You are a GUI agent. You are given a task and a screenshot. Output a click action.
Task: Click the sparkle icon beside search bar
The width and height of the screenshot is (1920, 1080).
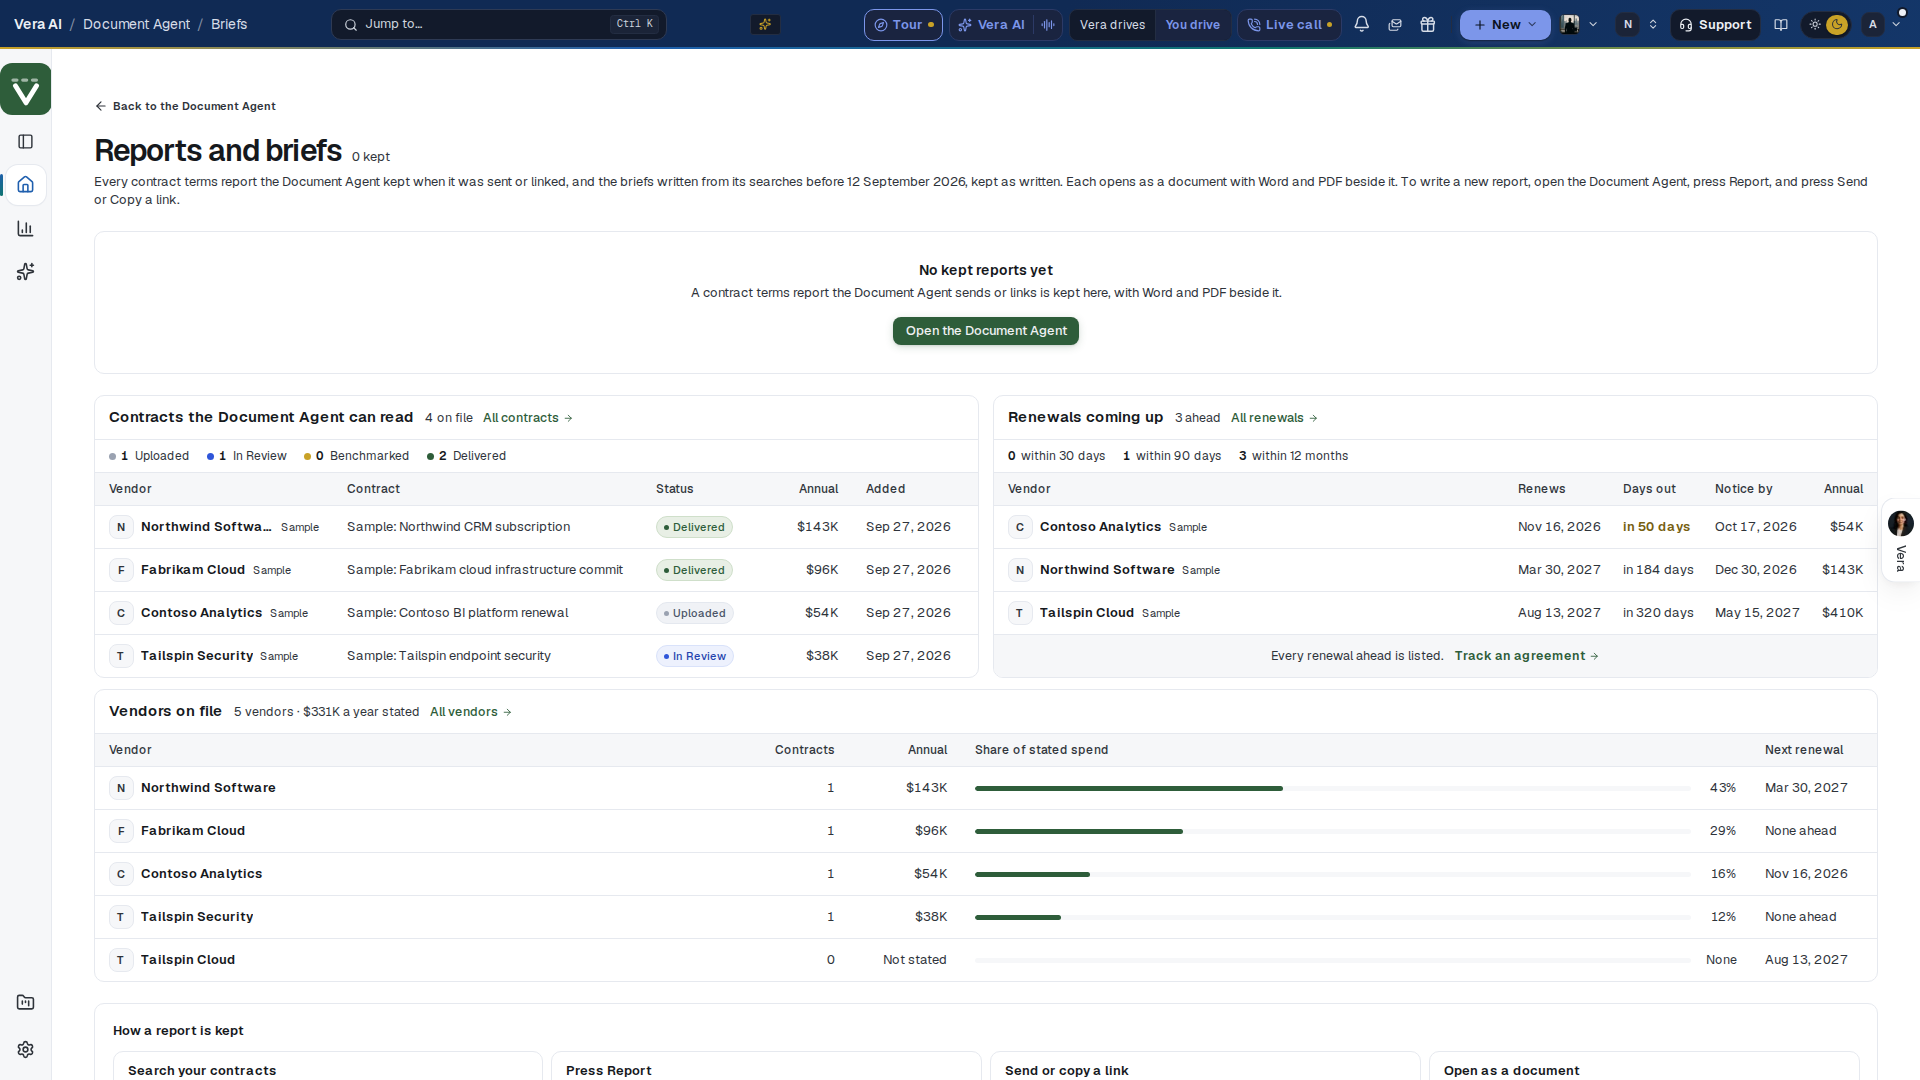tap(765, 24)
